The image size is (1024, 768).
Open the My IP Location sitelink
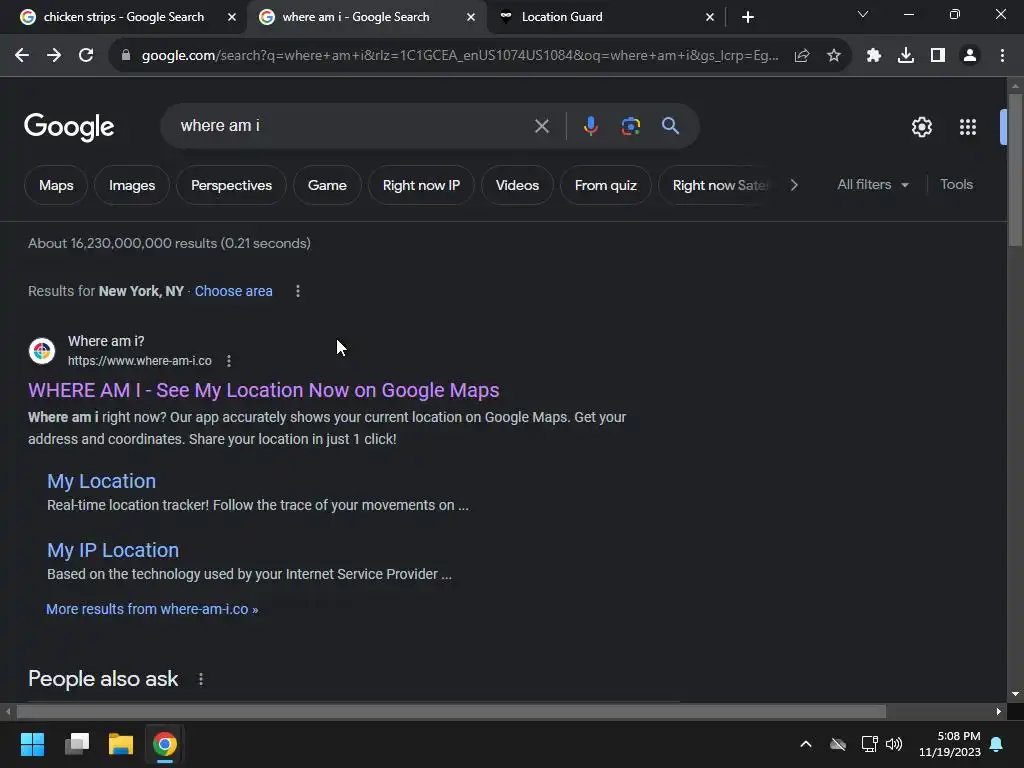[113, 551]
